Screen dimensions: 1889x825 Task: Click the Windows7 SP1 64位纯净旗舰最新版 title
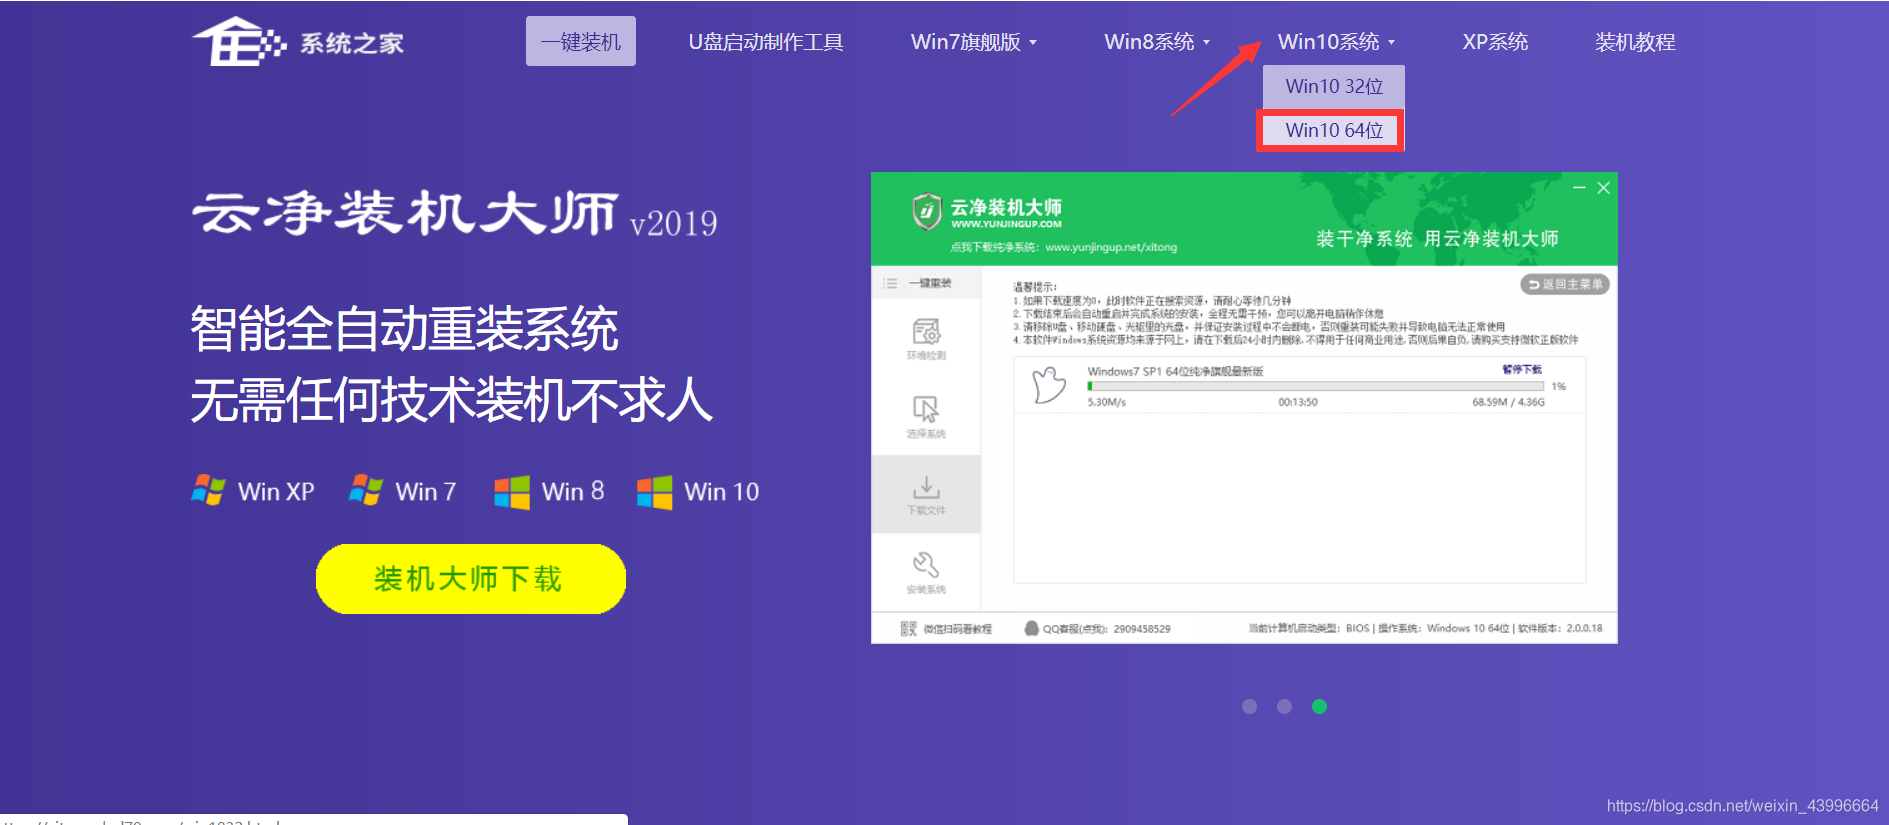click(1175, 371)
